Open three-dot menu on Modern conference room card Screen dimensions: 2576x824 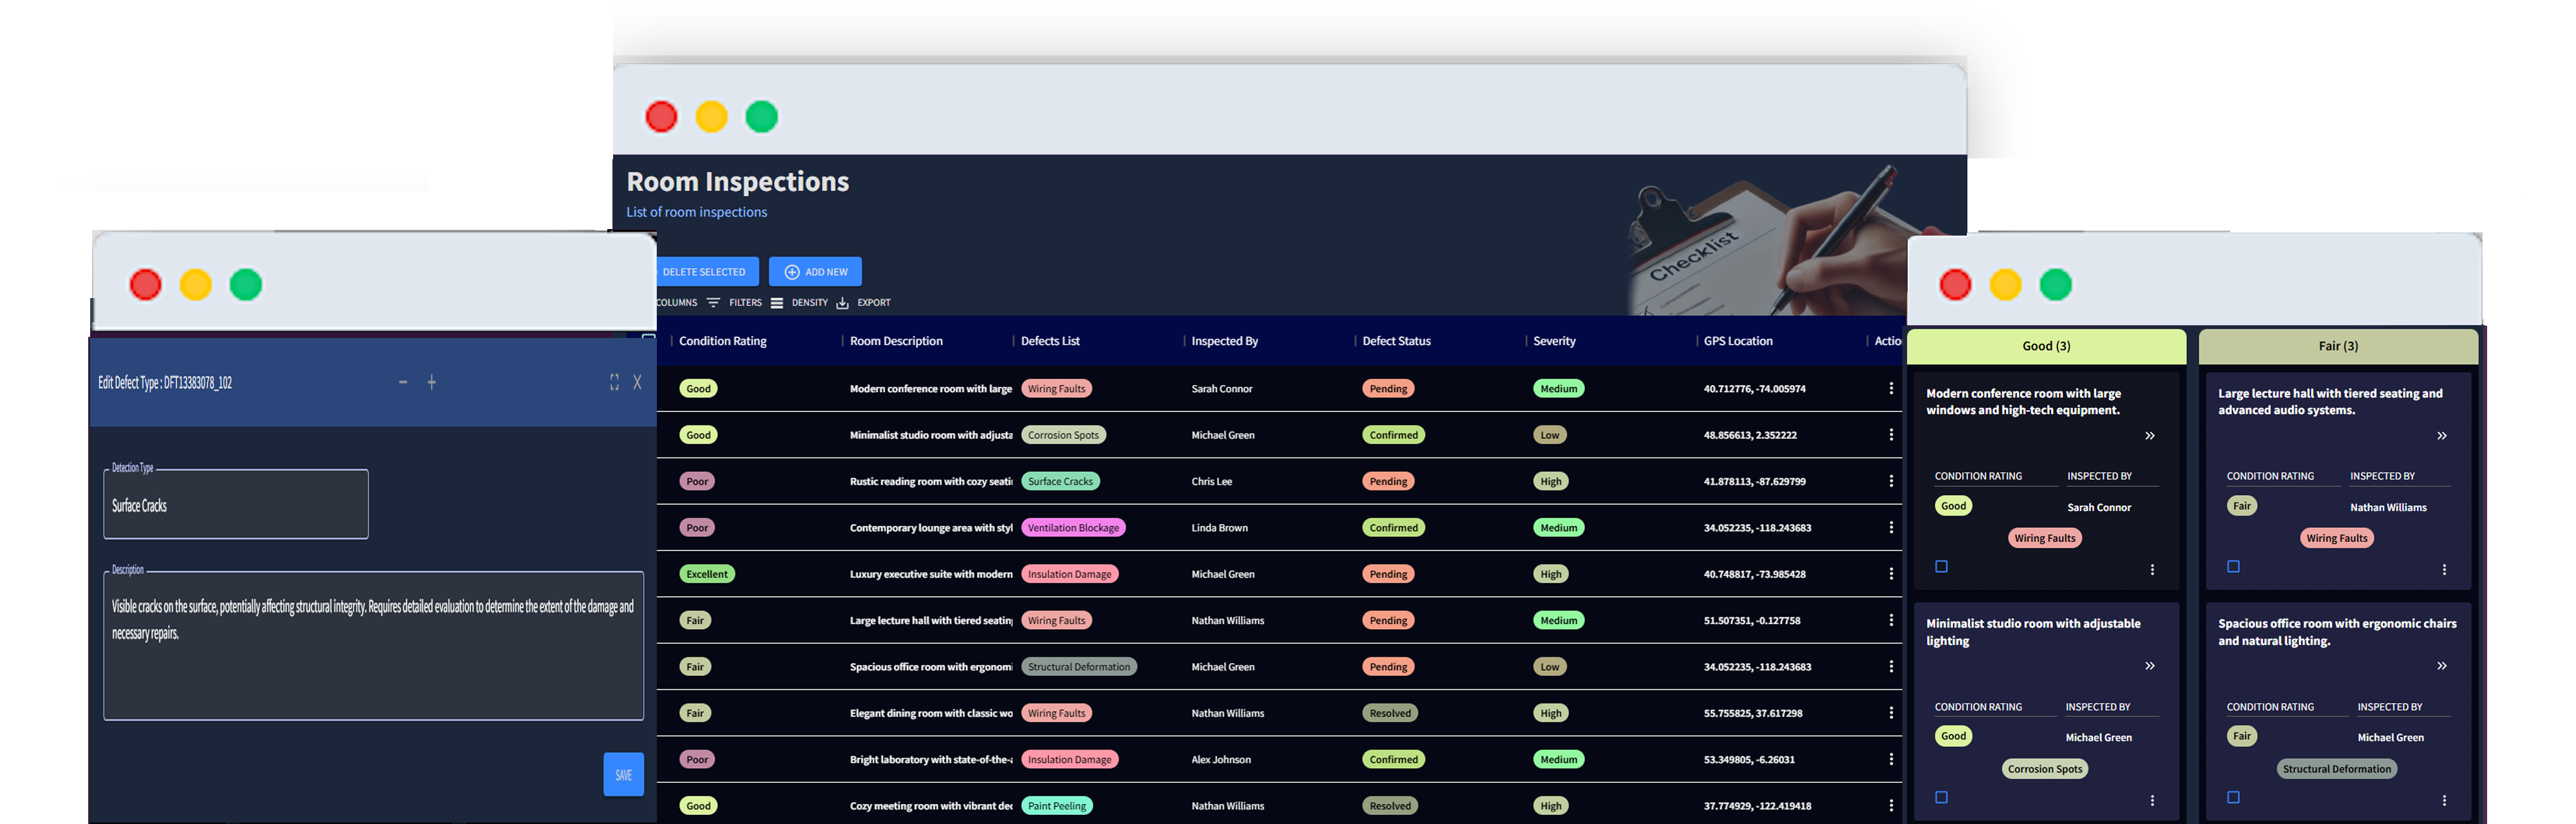point(2152,568)
